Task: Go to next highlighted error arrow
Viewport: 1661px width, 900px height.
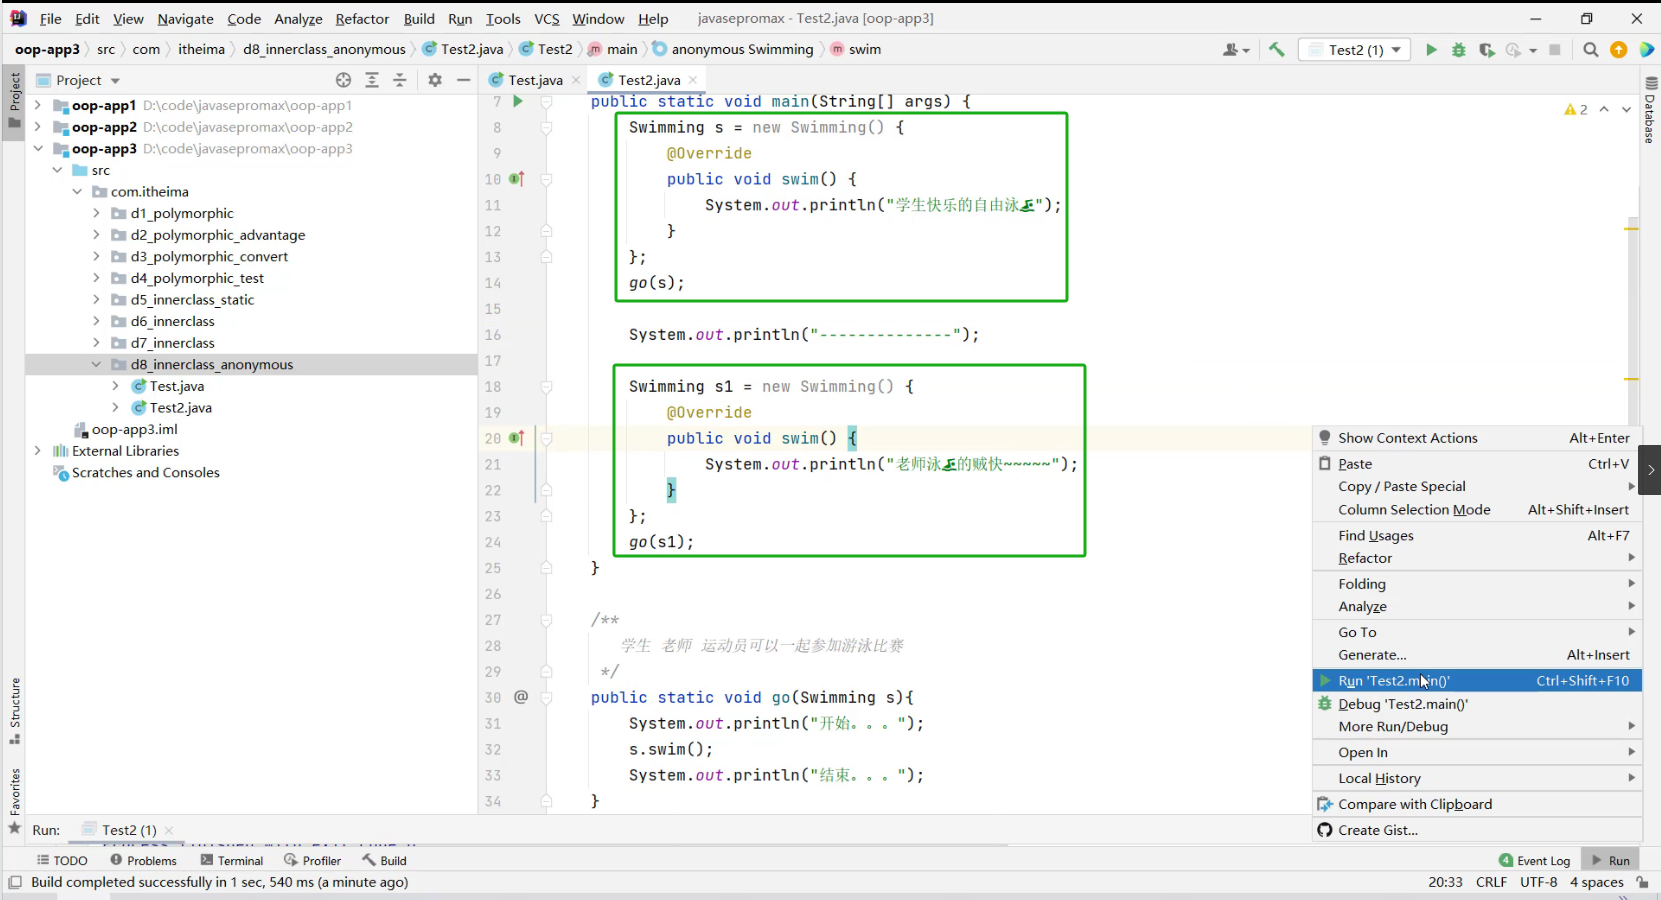Action: (x=1626, y=109)
